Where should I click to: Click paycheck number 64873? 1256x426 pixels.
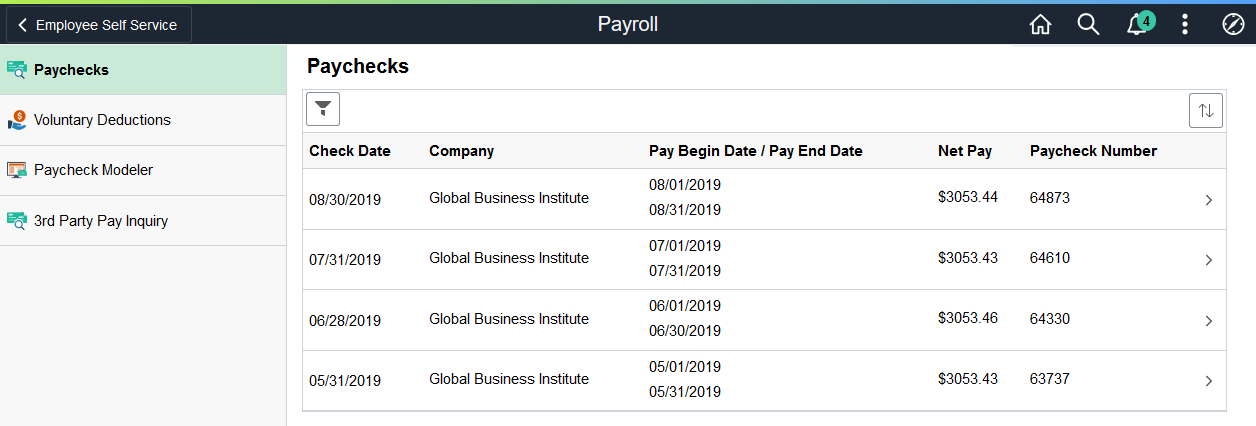point(1050,198)
